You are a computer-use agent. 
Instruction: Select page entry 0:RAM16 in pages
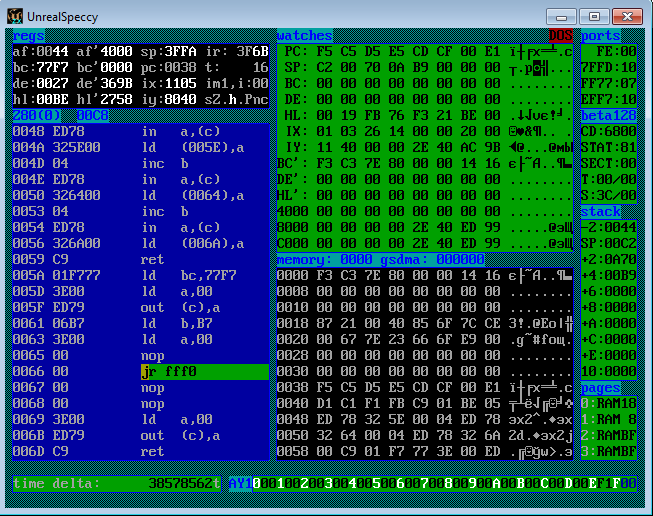click(x=608, y=403)
